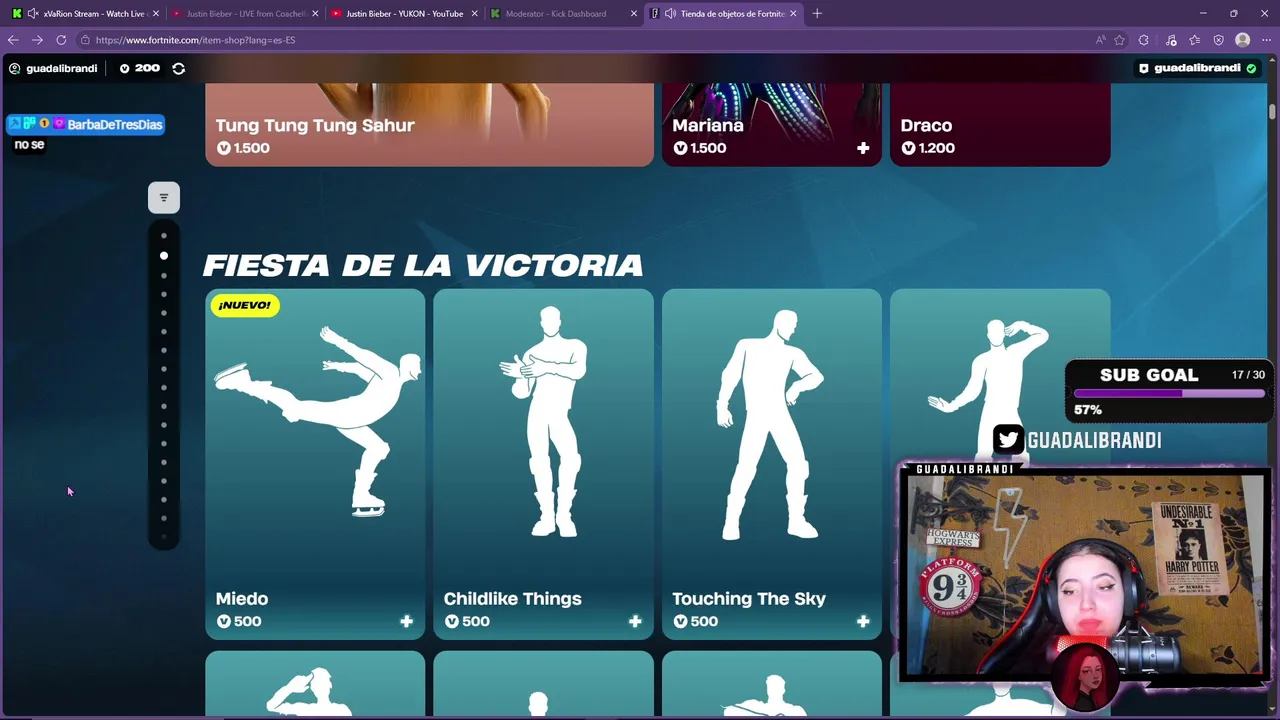Reload the Fortnite item shop page

tap(61, 40)
